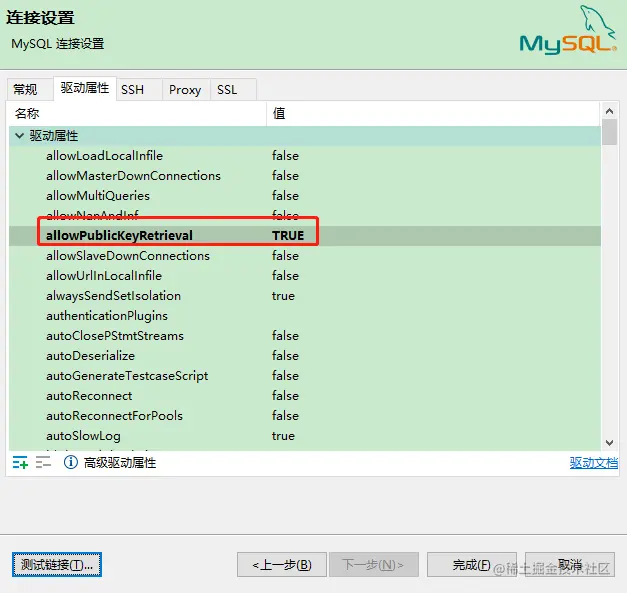
Task: Select the authenticationPlugins property
Action: pos(107,316)
